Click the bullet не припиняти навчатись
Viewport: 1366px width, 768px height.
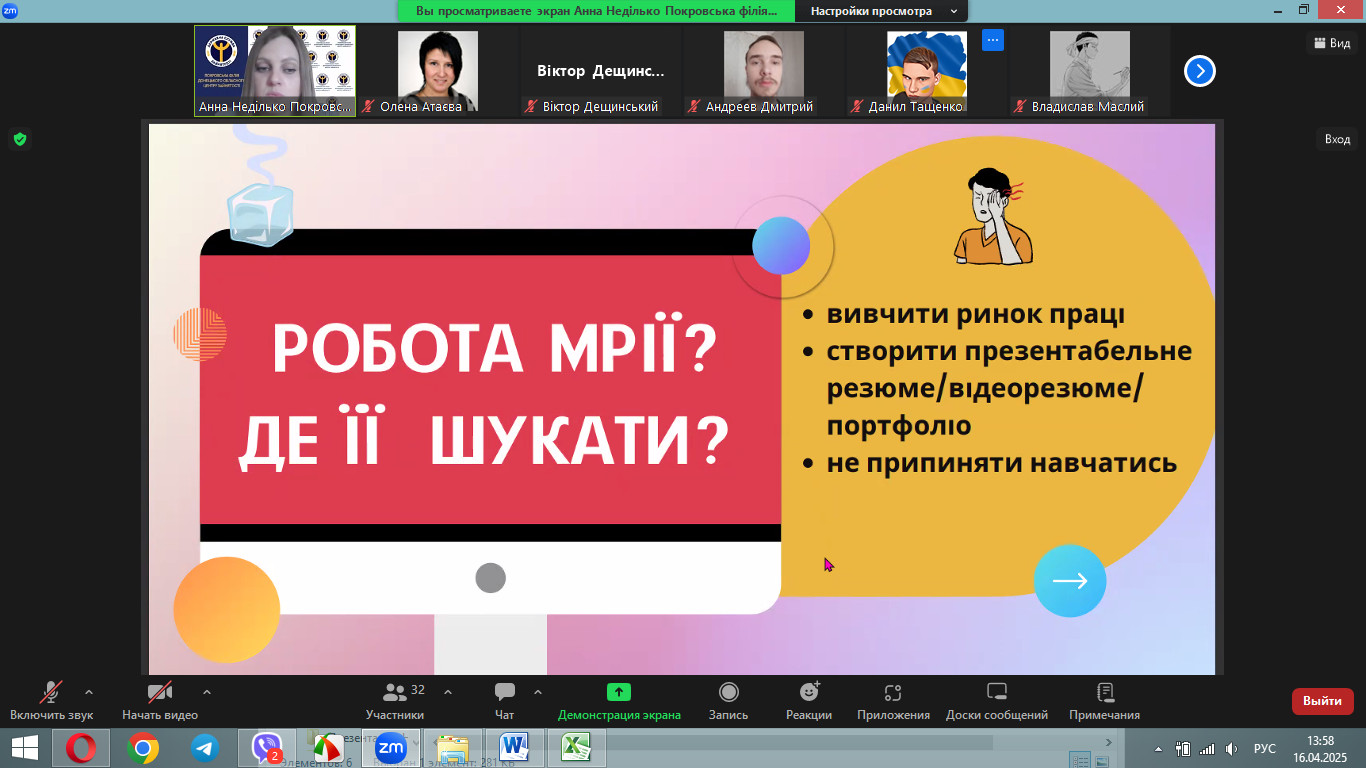pyautogui.click(x=1001, y=464)
